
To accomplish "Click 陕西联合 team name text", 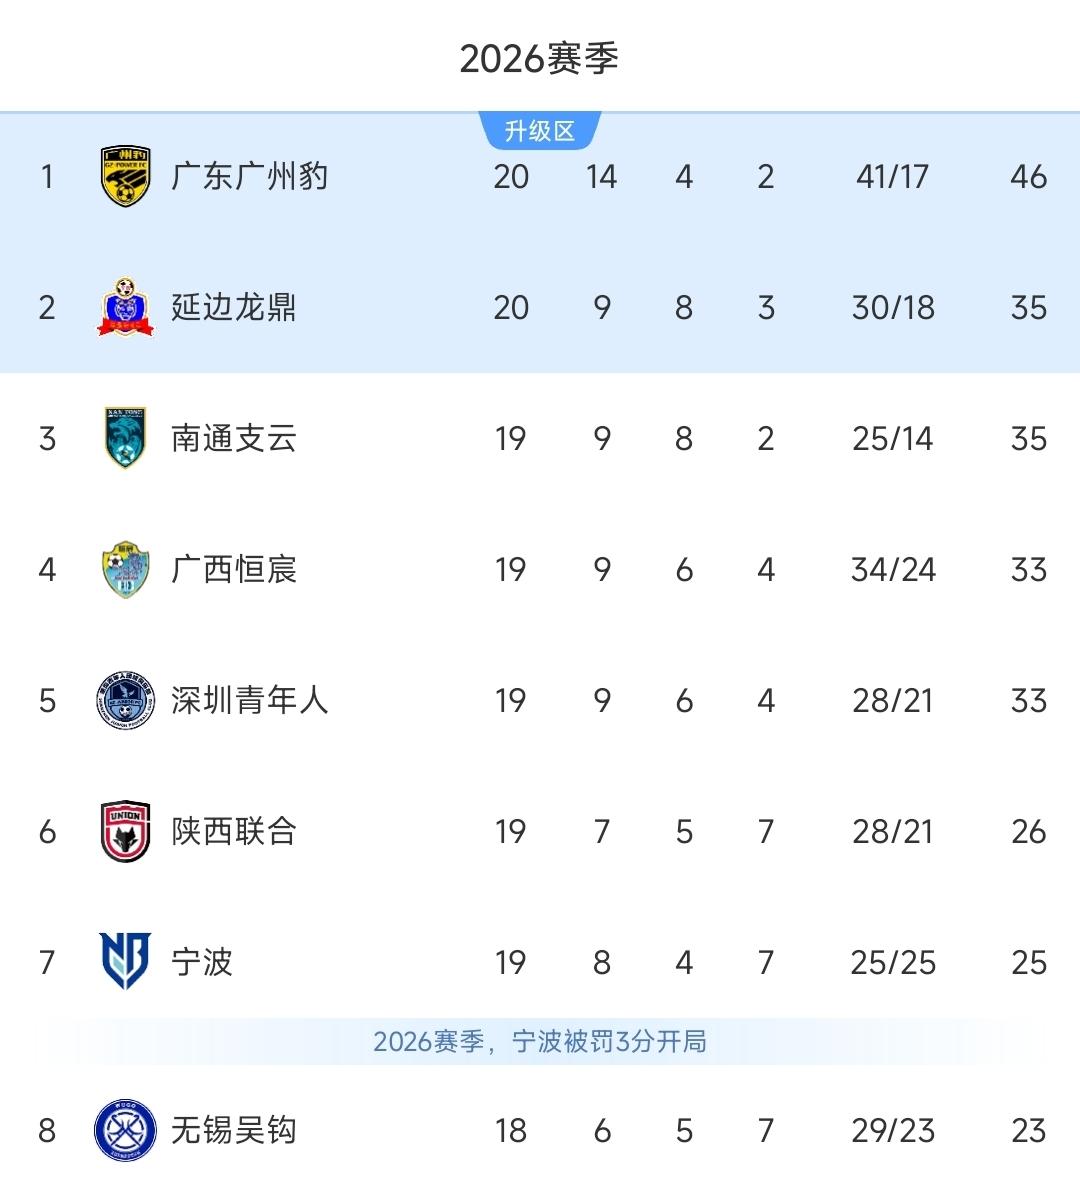I will point(234,831).
